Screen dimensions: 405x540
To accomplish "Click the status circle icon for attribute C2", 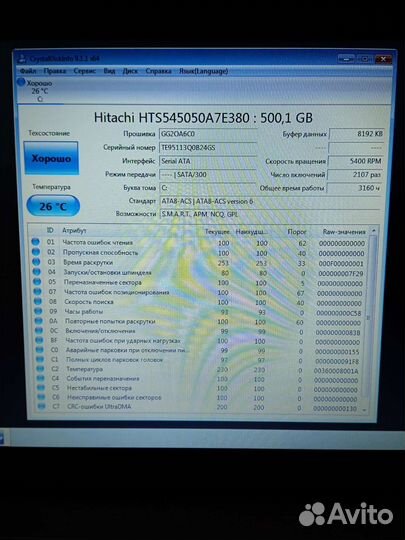I will (41, 368).
